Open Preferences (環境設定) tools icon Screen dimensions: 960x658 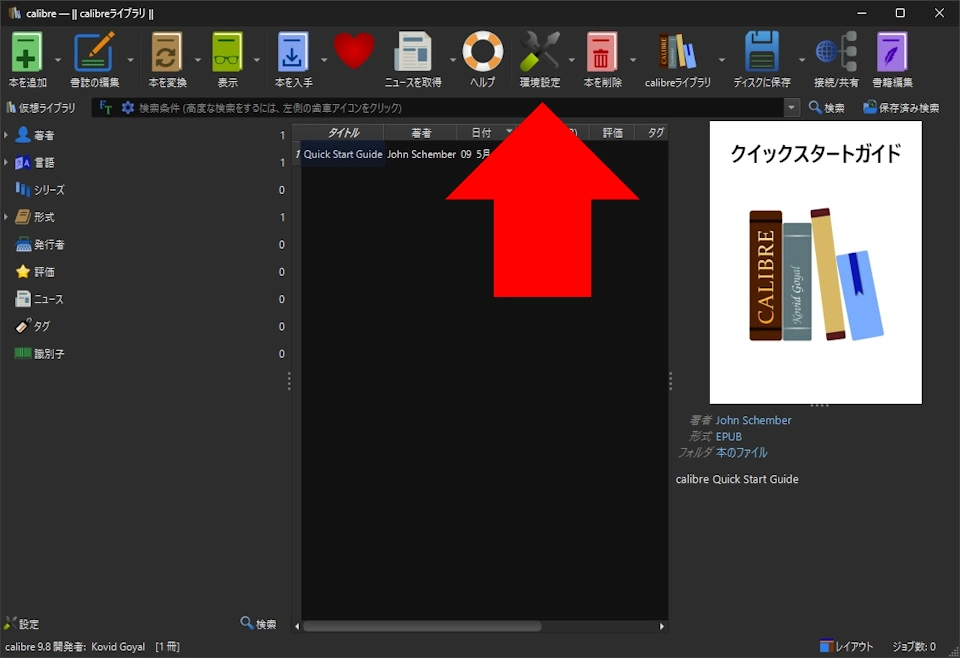[539, 51]
